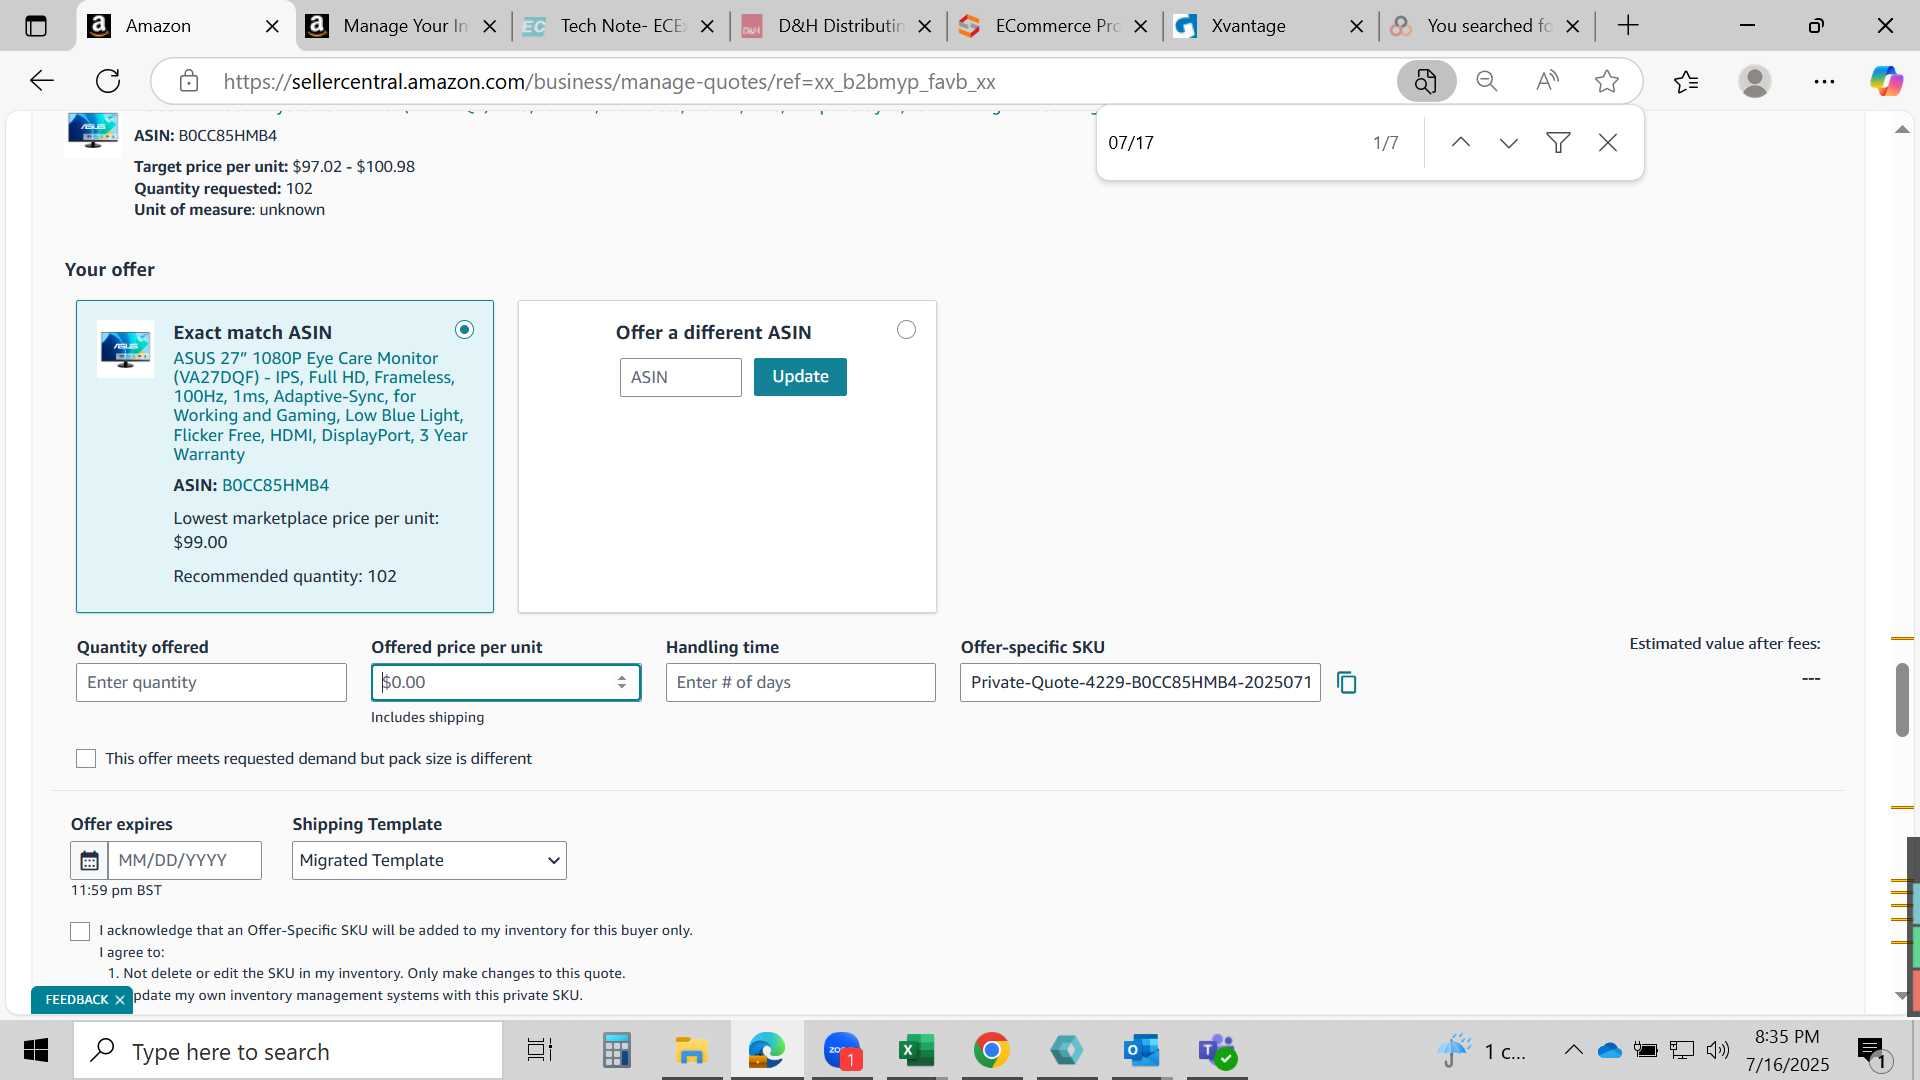Dismiss the FEEDBACK tab with its X

120,1000
